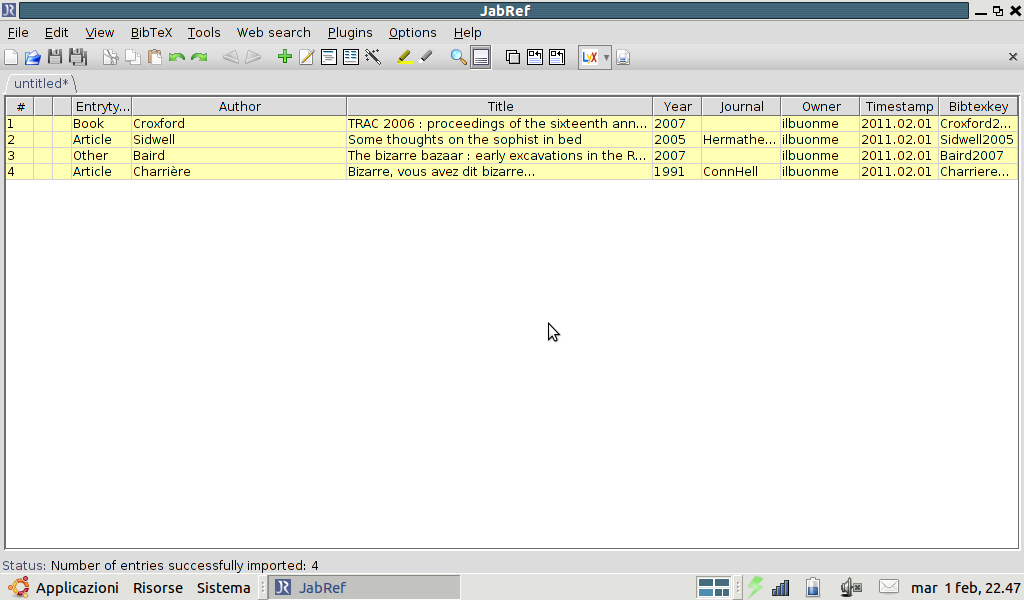
Task: Click the abbreviate journal names icon
Action: pos(535,57)
